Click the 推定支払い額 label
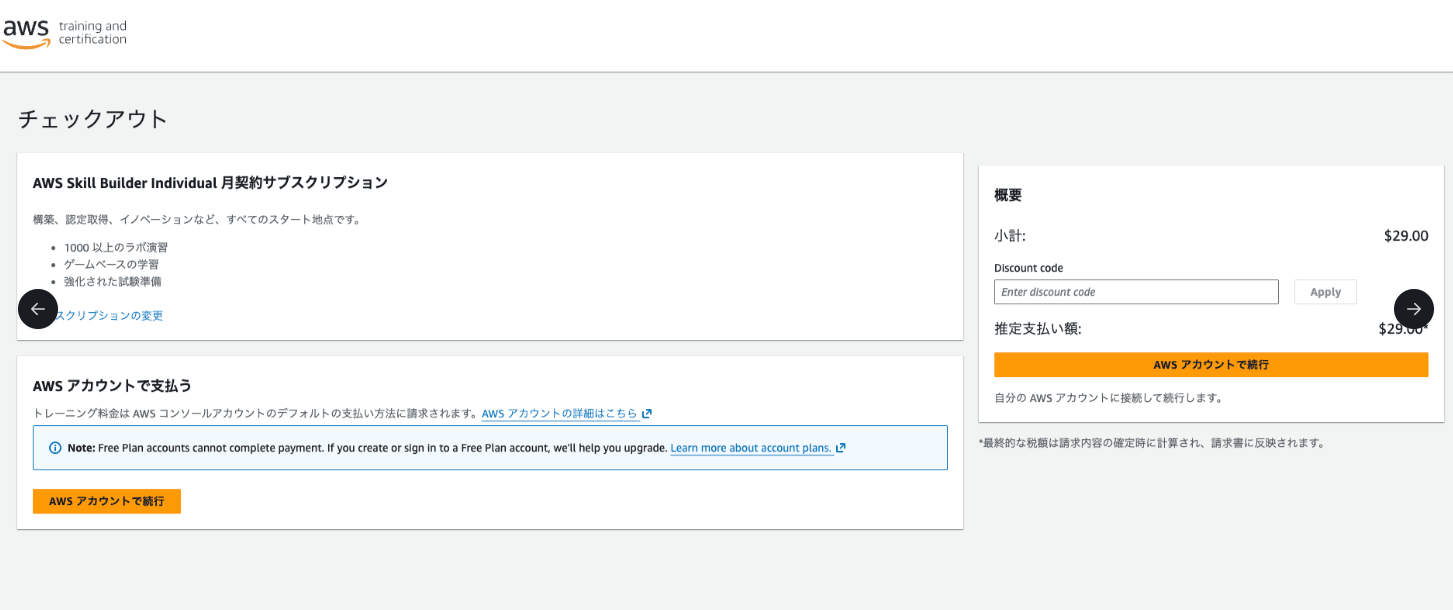Screen dimensions: 1453x610 click(1038, 328)
